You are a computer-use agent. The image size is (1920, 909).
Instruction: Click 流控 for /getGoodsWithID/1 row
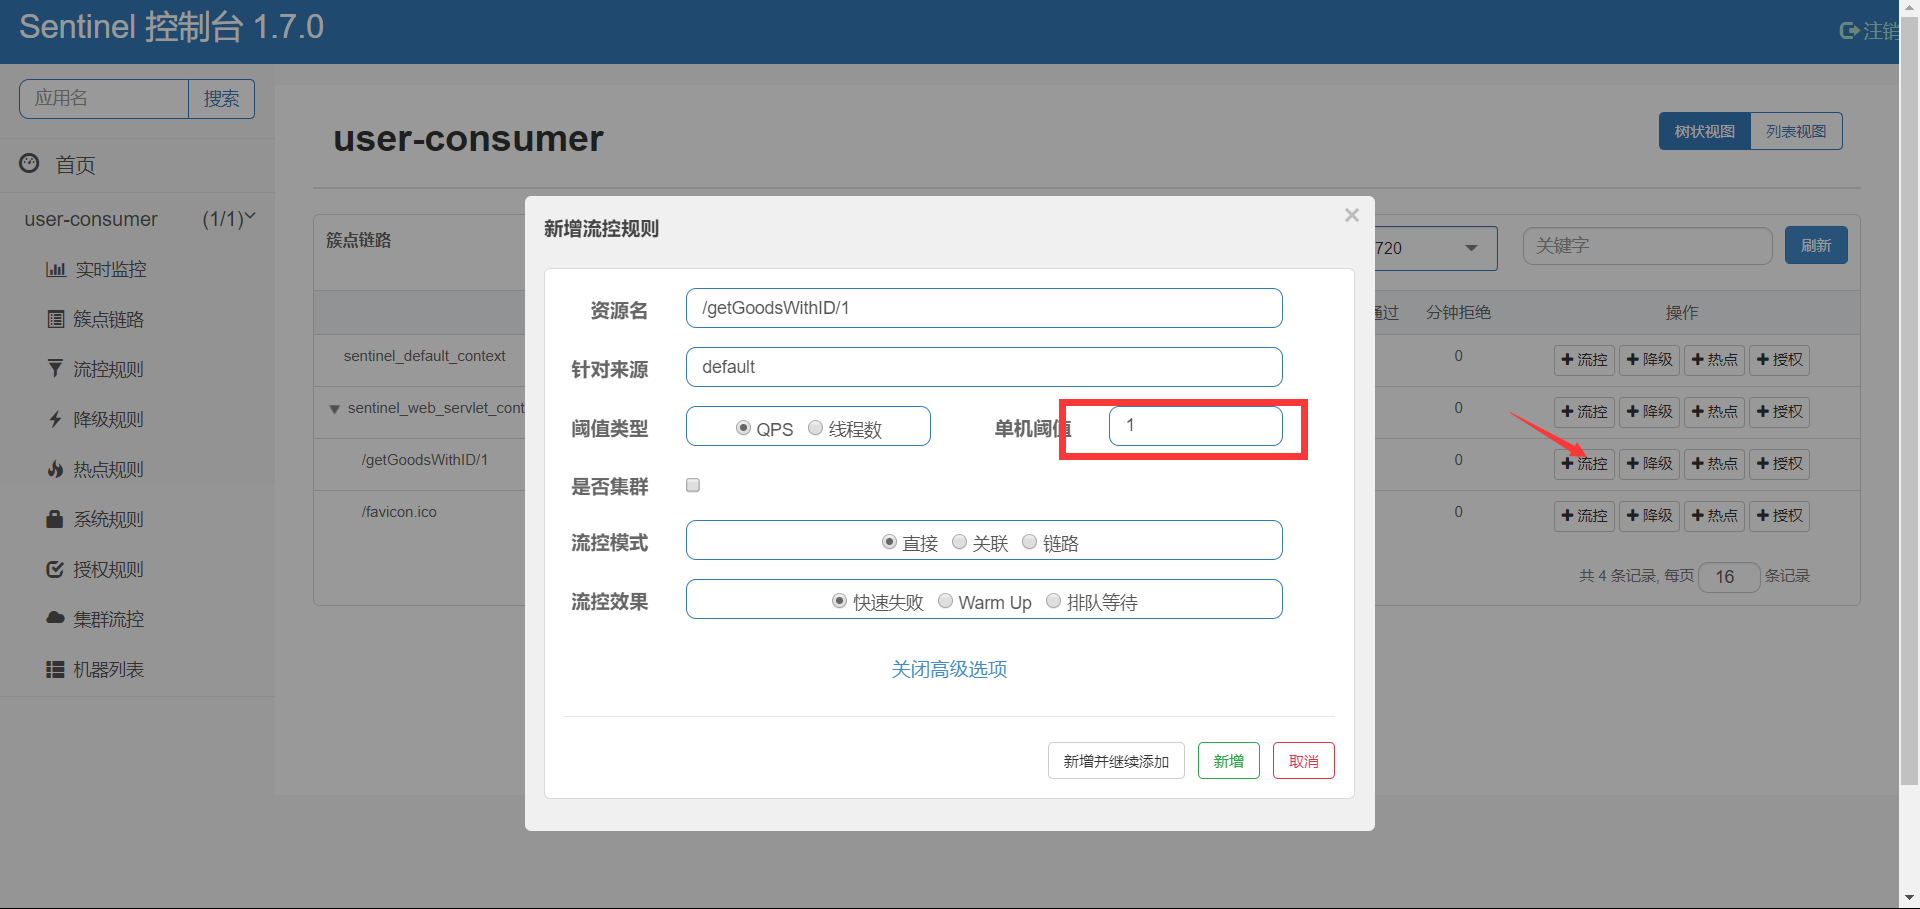click(x=1584, y=464)
